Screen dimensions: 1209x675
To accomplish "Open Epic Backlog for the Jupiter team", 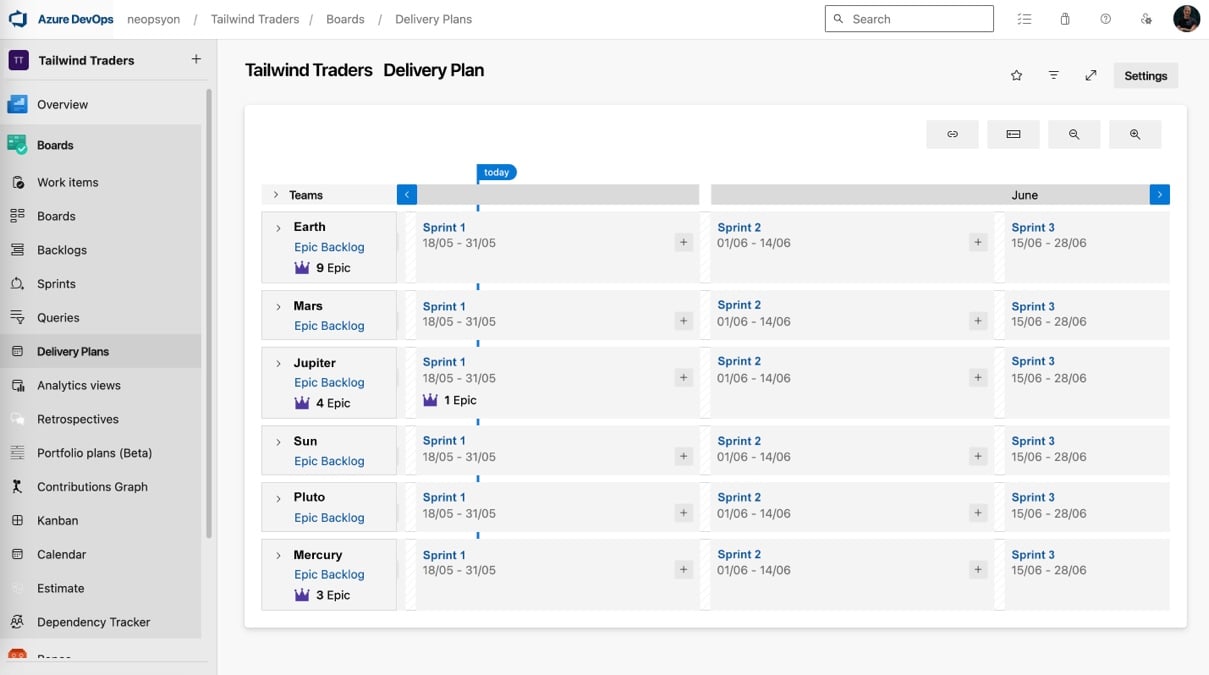I will pyautogui.click(x=329, y=382).
